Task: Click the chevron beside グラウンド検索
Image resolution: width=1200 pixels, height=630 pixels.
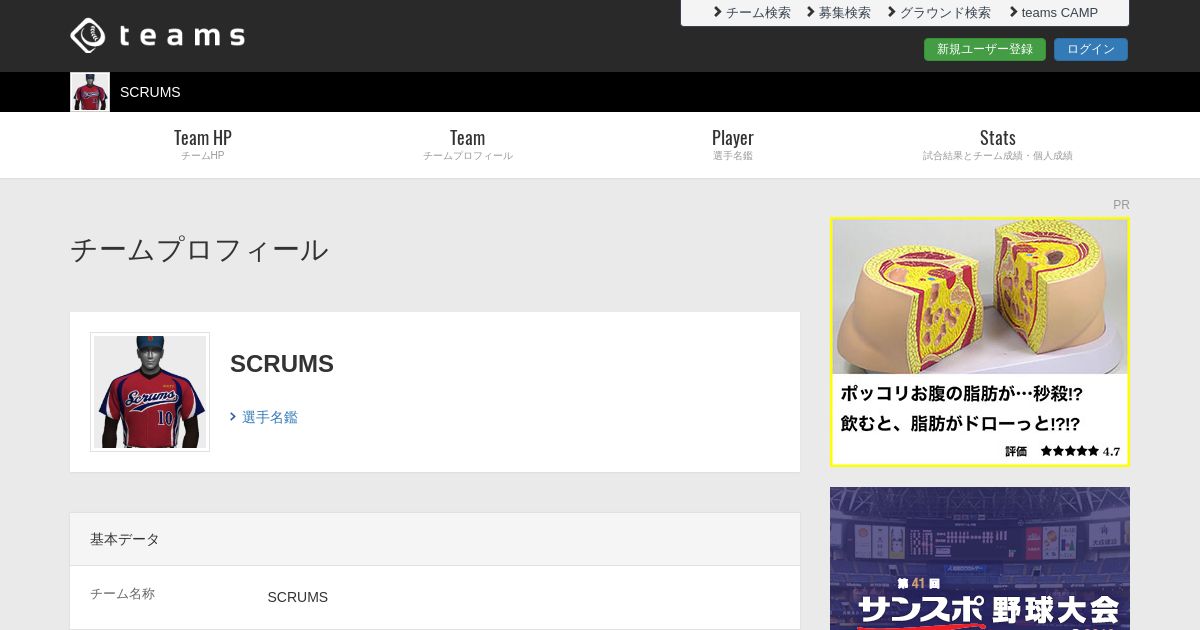Action: pyautogui.click(x=892, y=12)
